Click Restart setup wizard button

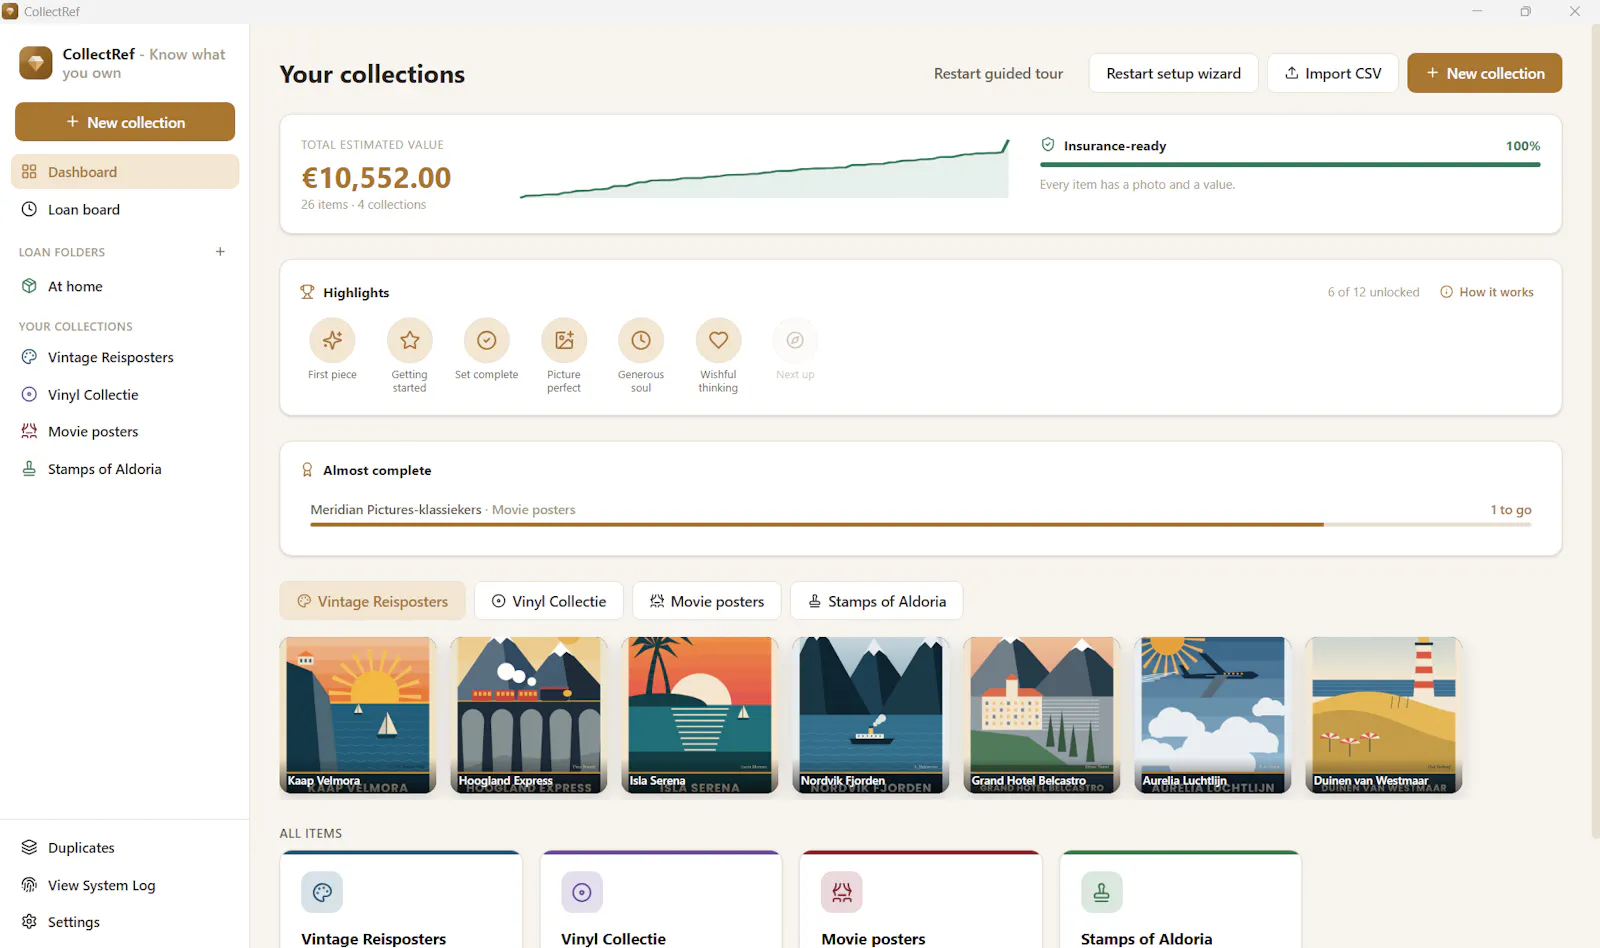click(x=1174, y=73)
